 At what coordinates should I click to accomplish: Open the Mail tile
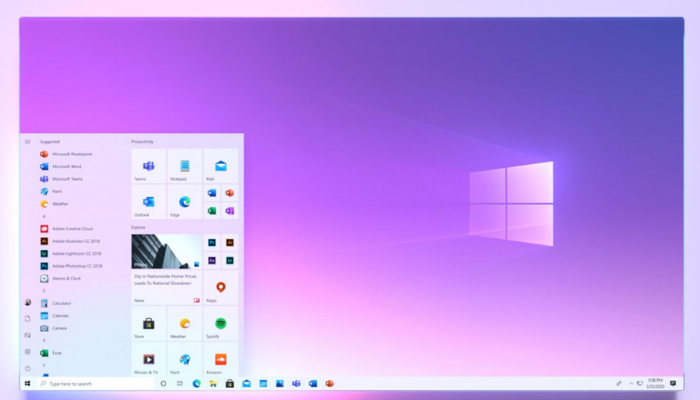tap(221, 166)
